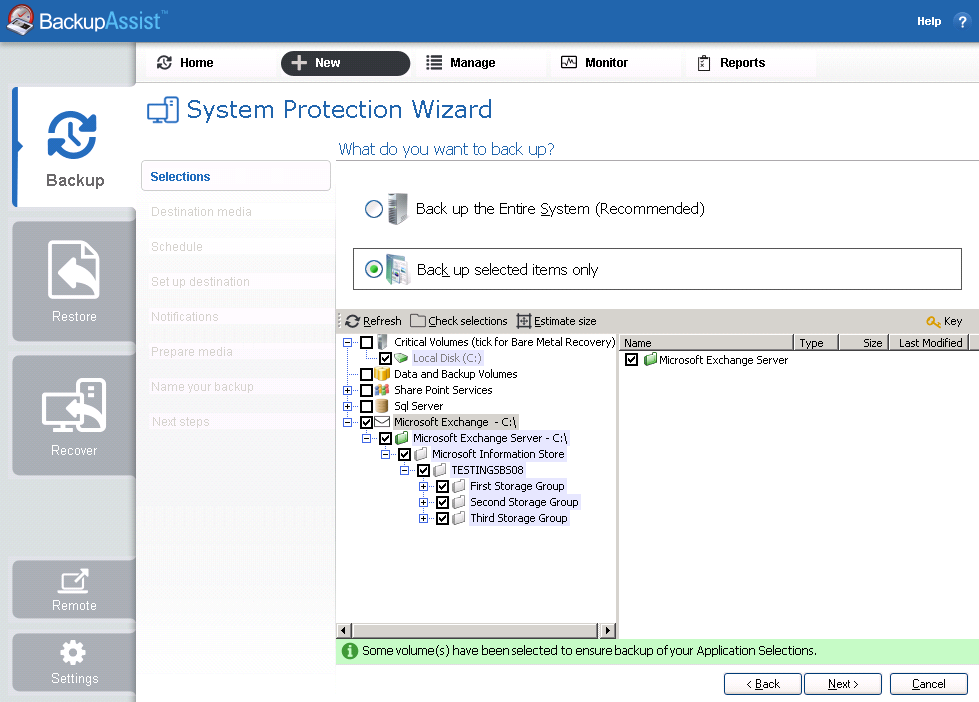979x702 pixels.
Task: Collapse Microsoft Exchange Server - C:\ node
Action: 367,438
